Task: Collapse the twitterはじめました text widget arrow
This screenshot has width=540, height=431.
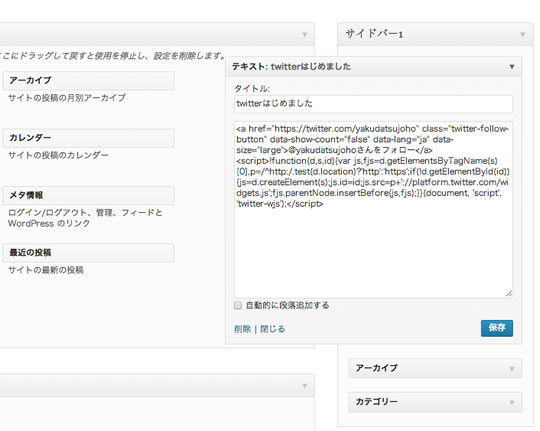Action: pyautogui.click(x=512, y=67)
